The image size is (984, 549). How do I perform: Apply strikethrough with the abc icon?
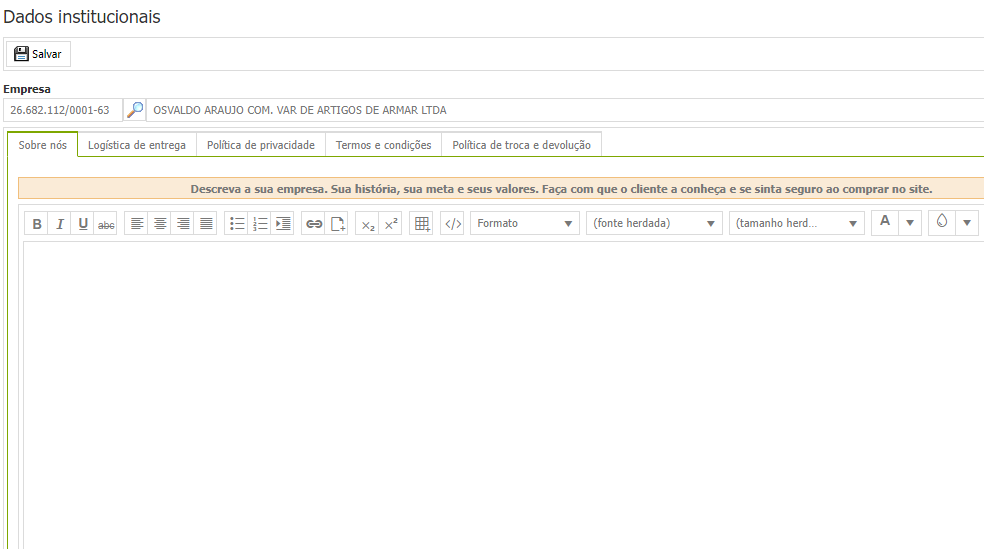click(106, 224)
